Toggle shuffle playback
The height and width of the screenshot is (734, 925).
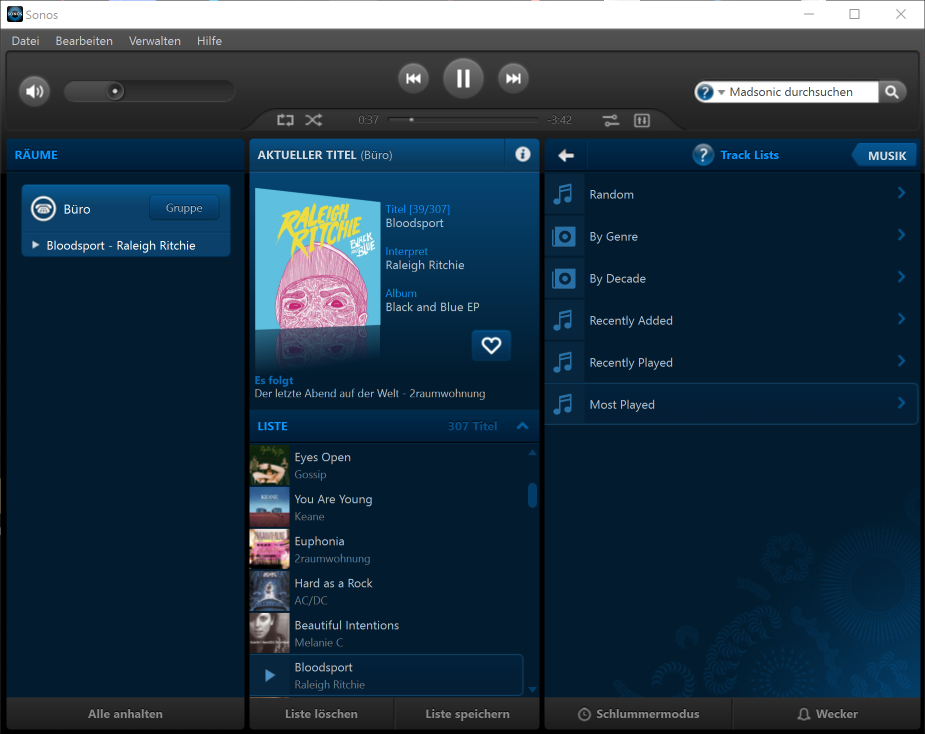click(314, 120)
